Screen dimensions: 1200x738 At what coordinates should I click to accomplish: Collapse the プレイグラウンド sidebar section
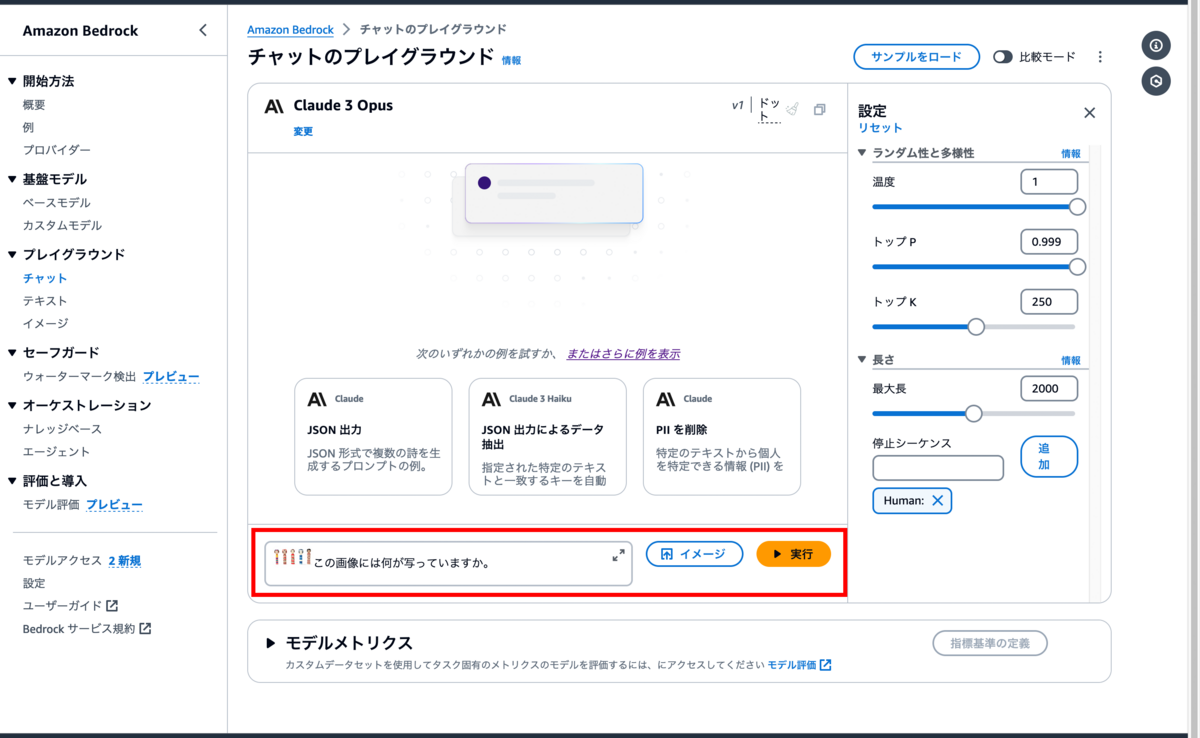12,255
